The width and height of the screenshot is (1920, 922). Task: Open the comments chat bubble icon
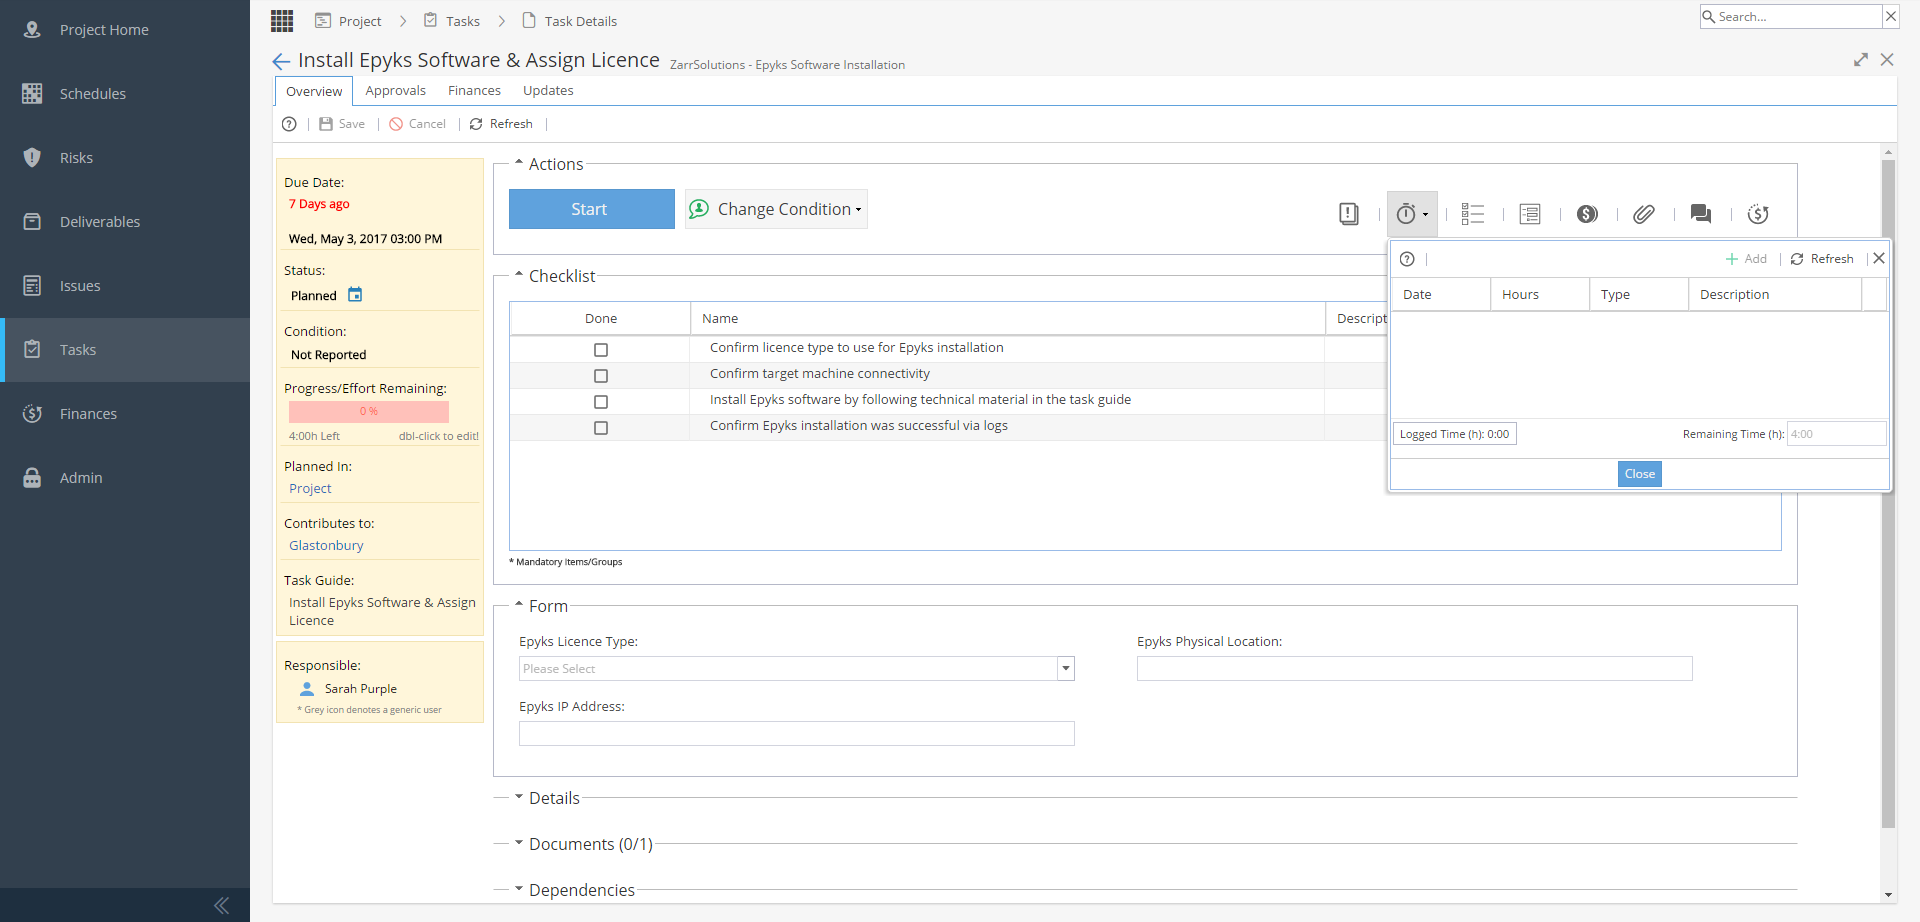[1700, 214]
